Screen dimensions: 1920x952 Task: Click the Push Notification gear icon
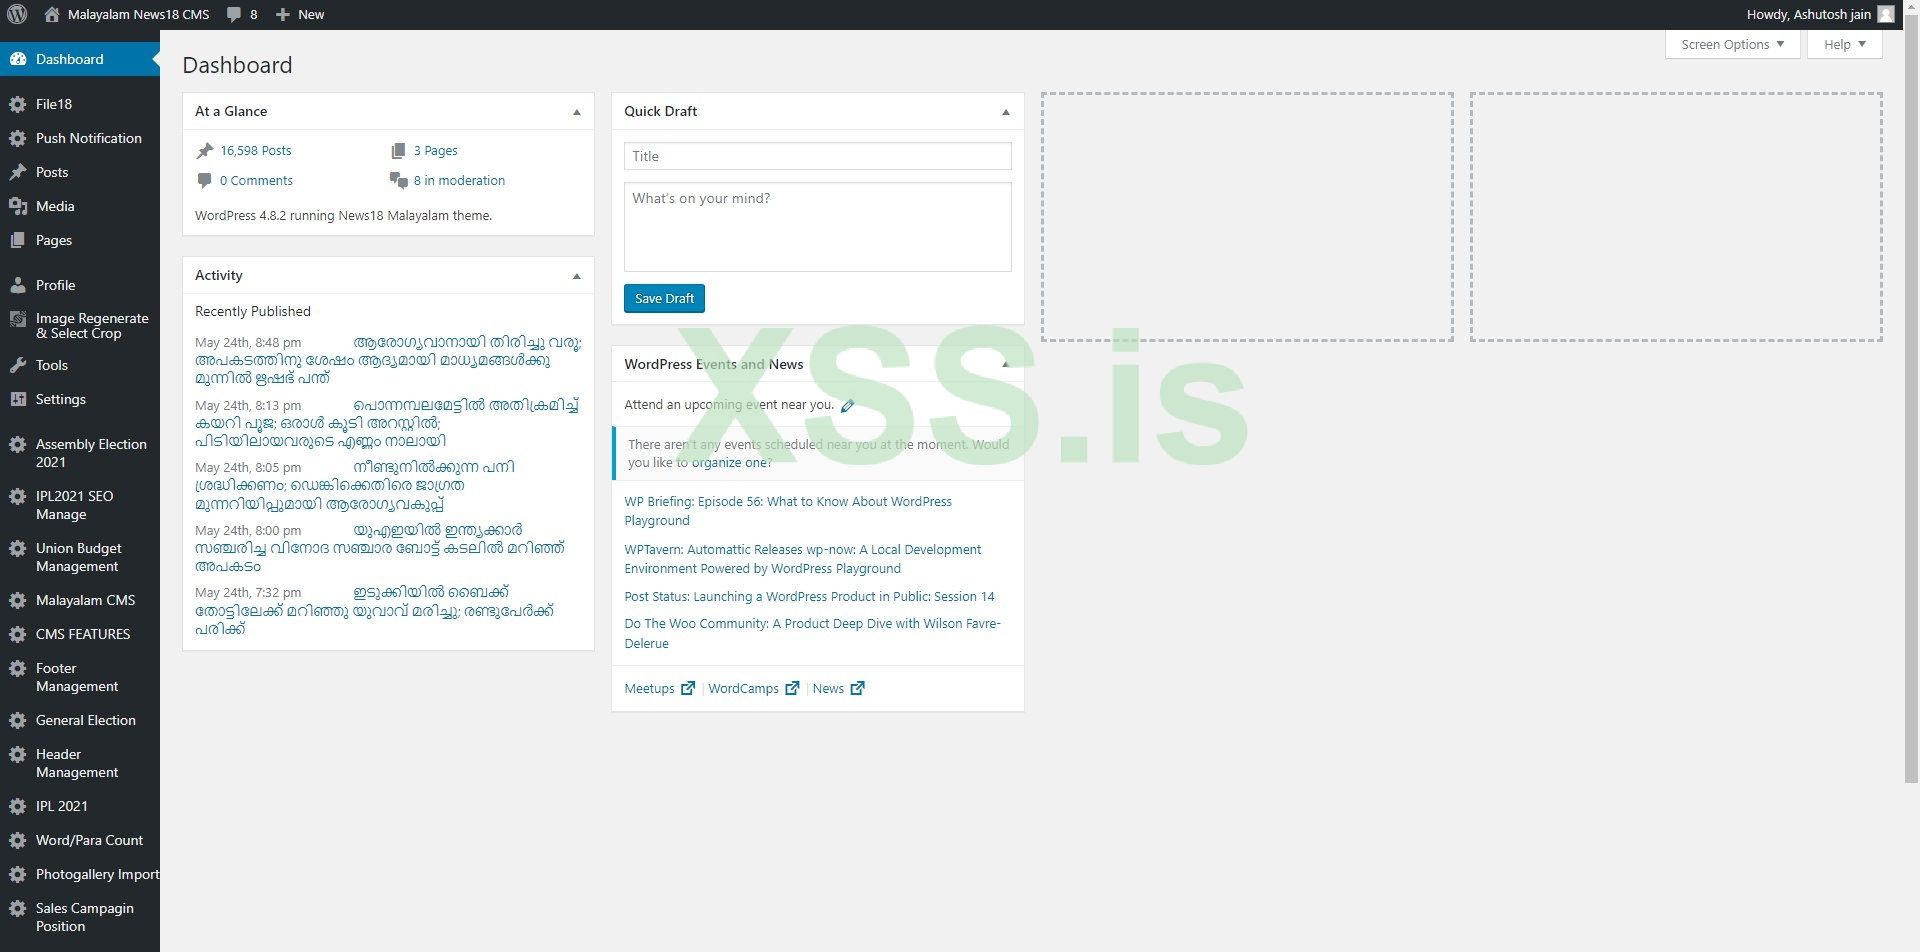pyautogui.click(x=18, y=138)
